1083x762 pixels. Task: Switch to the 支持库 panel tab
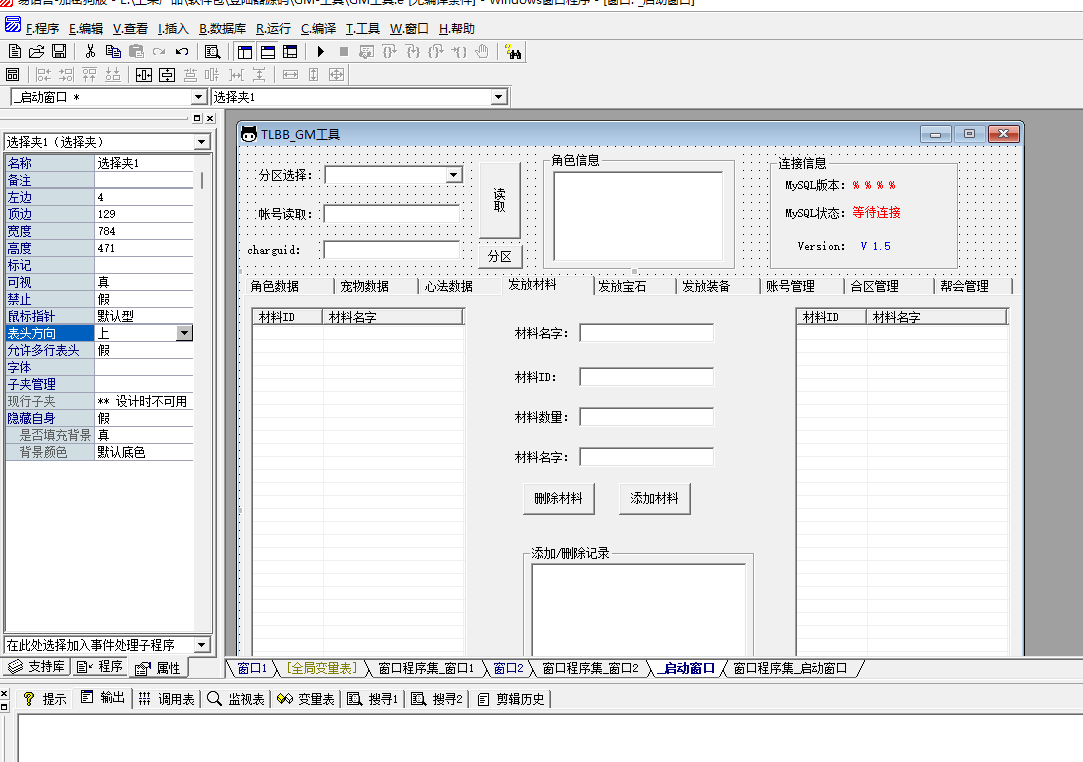pyautogui.click(x=37, y=667)
